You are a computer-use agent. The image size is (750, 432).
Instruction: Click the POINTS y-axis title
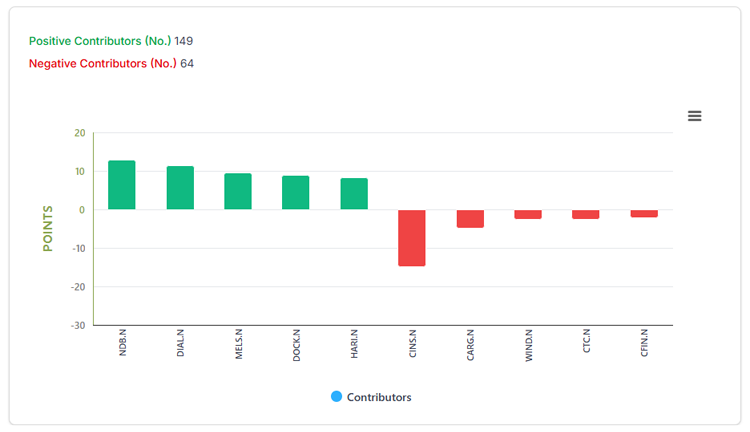point(47,229)
